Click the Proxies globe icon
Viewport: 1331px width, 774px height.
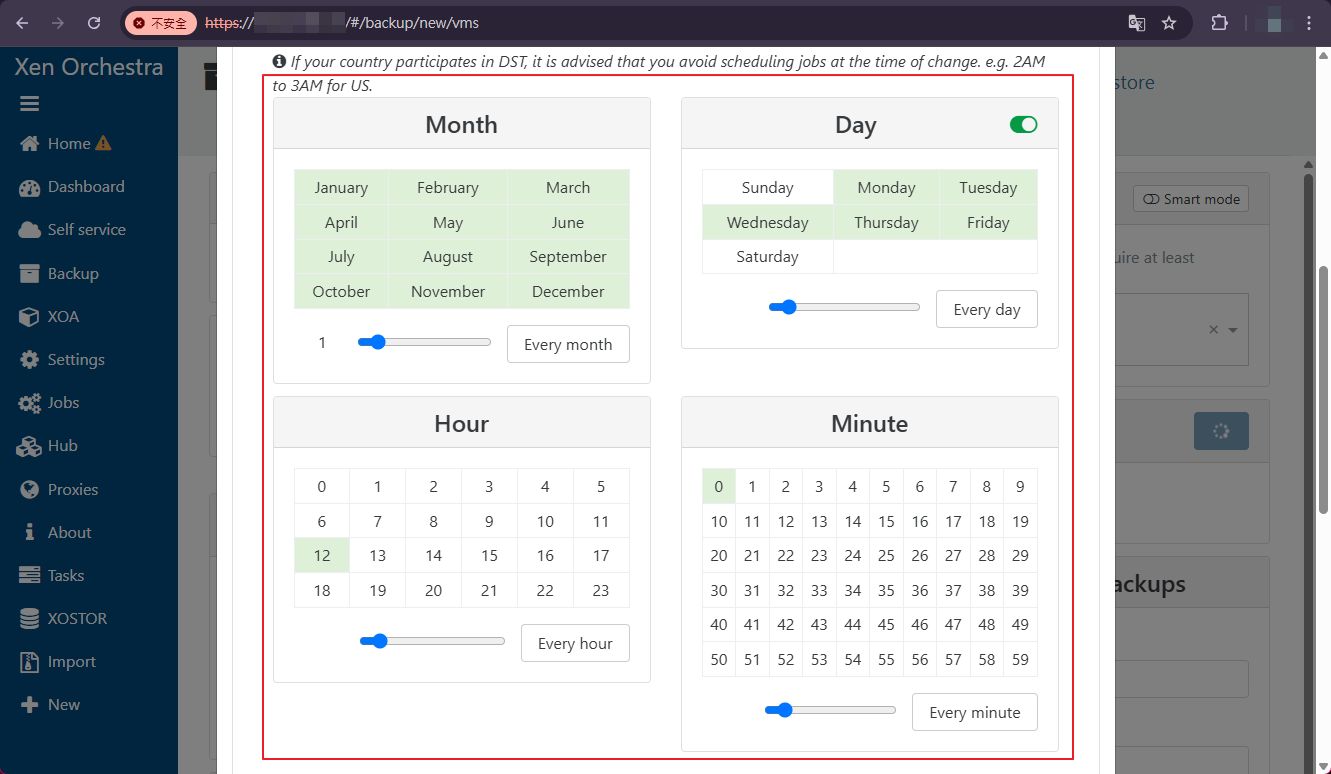[30, 490]
